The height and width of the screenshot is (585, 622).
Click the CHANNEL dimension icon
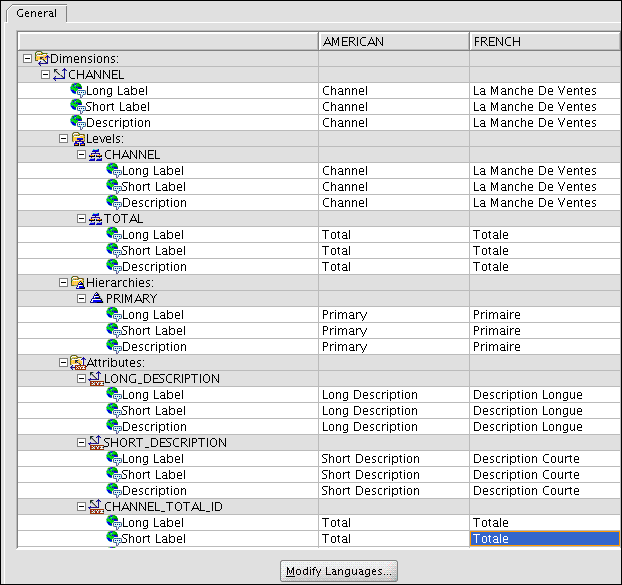pos(59,75)
